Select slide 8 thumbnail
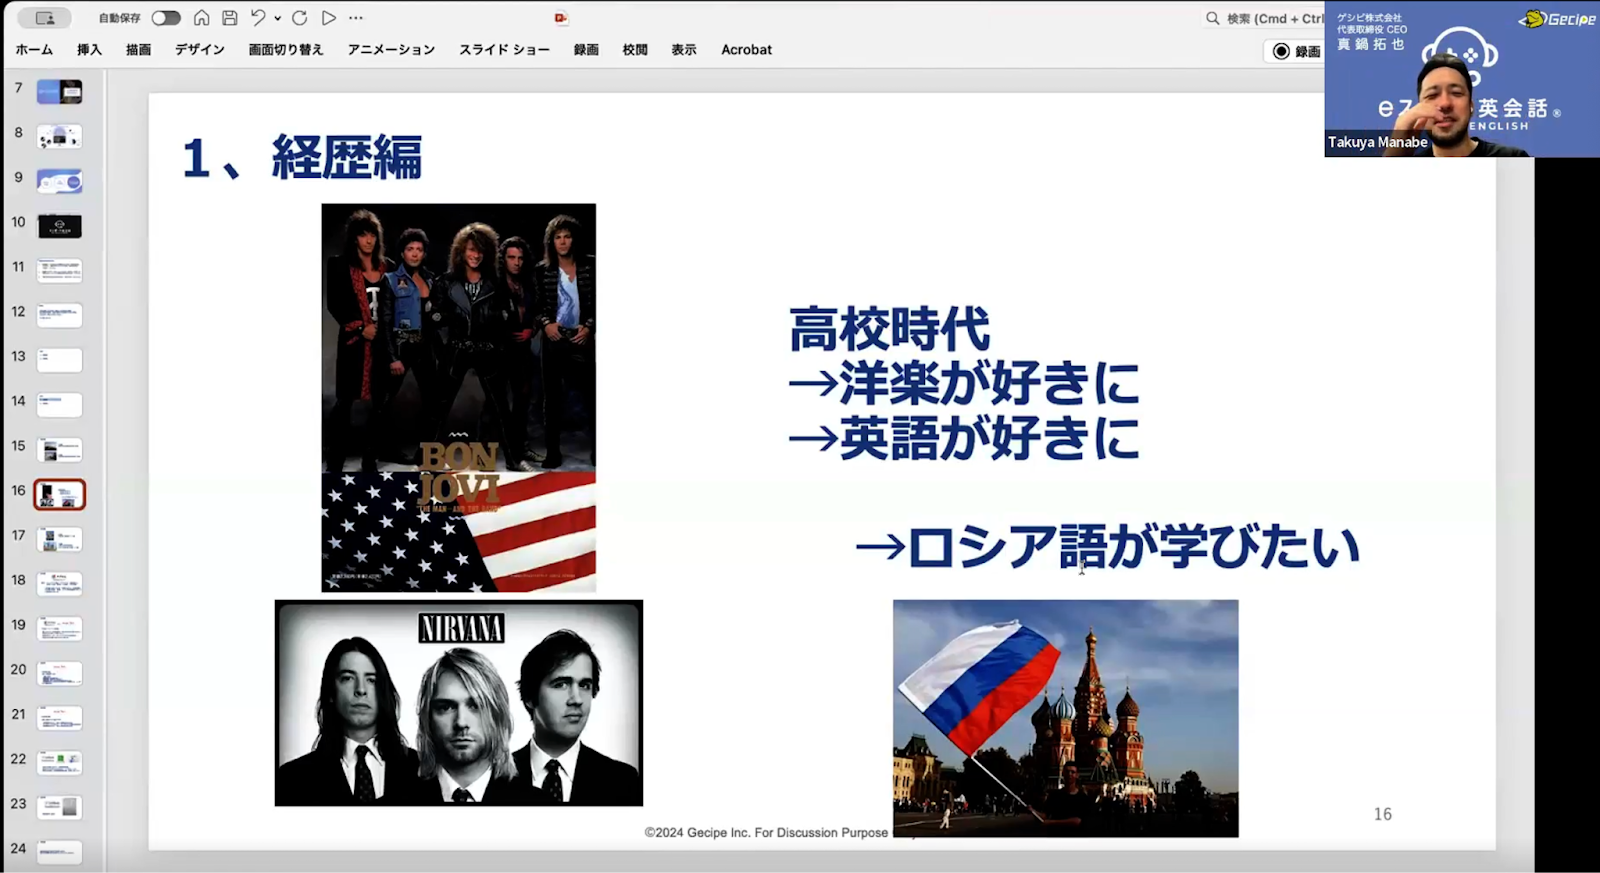 pos(60,137)
